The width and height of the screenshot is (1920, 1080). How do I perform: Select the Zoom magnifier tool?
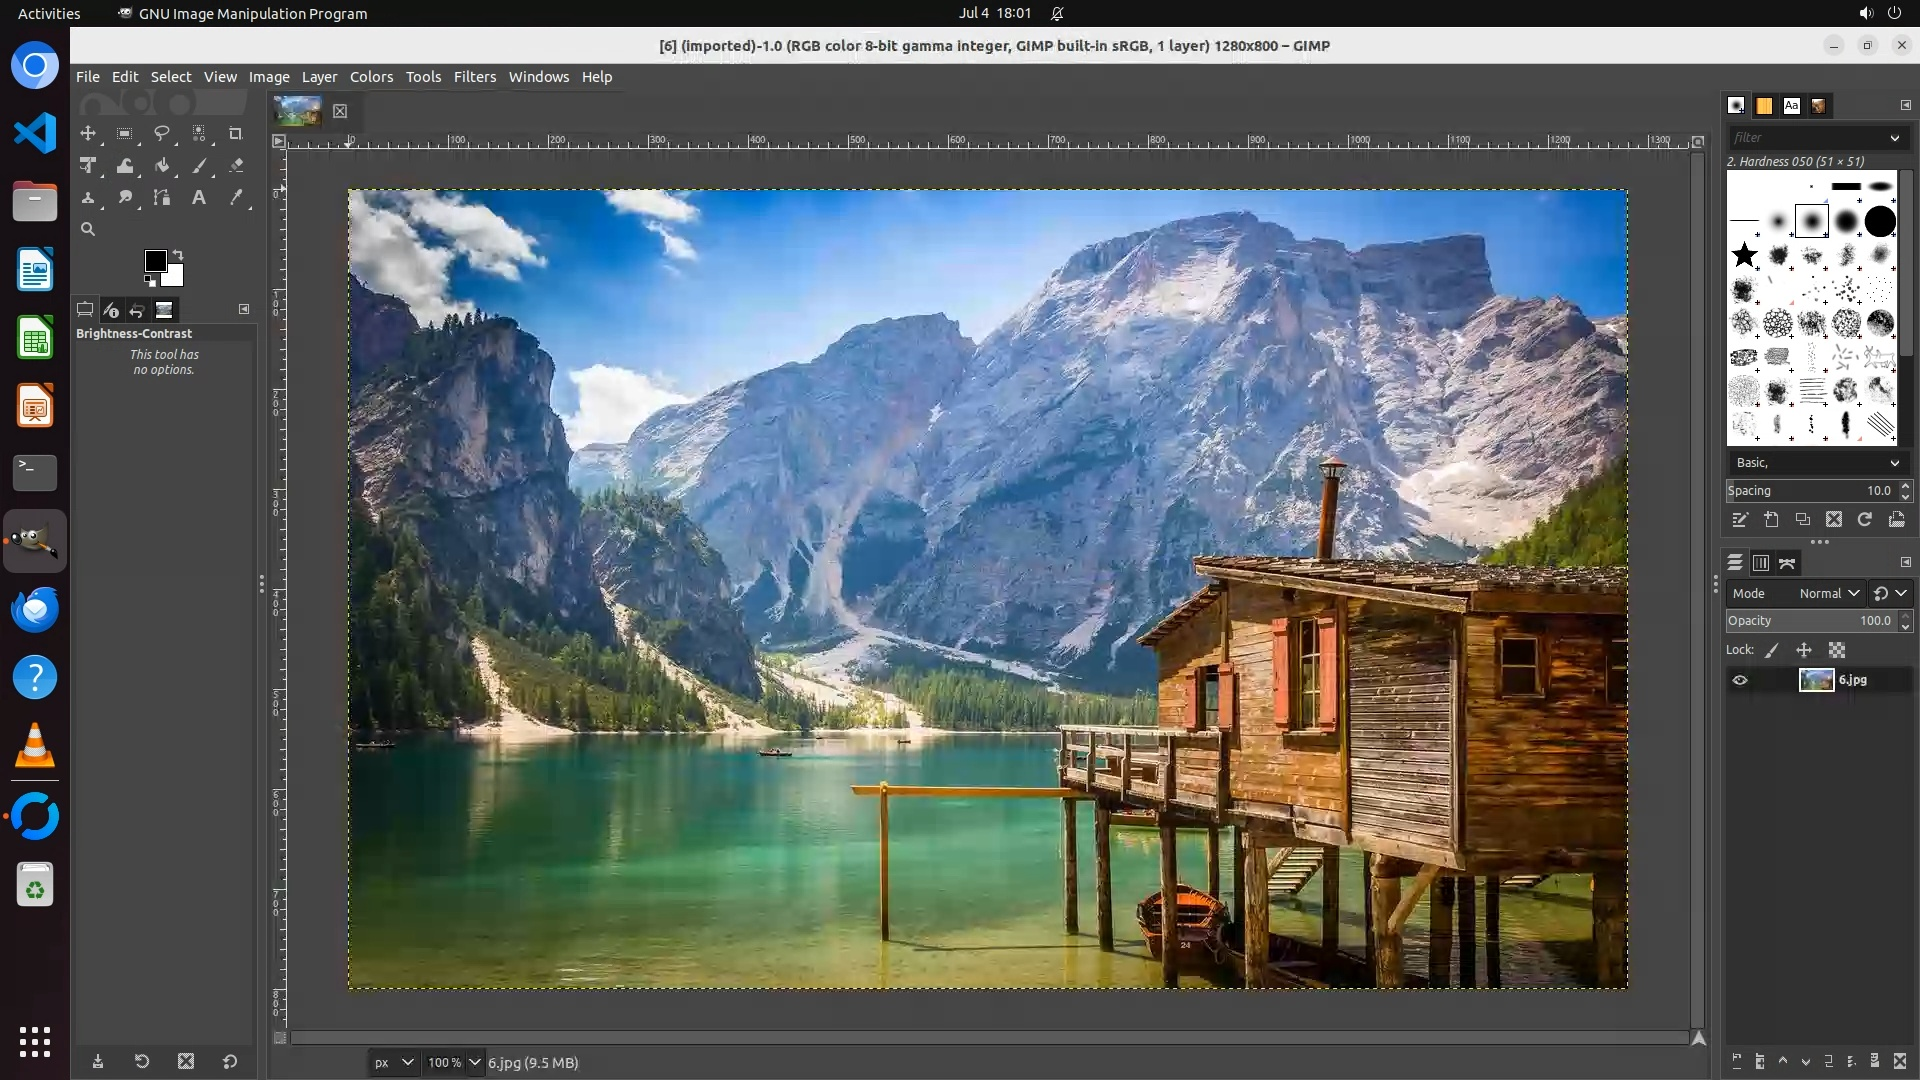pyautogui.click(x=88, y=229)
